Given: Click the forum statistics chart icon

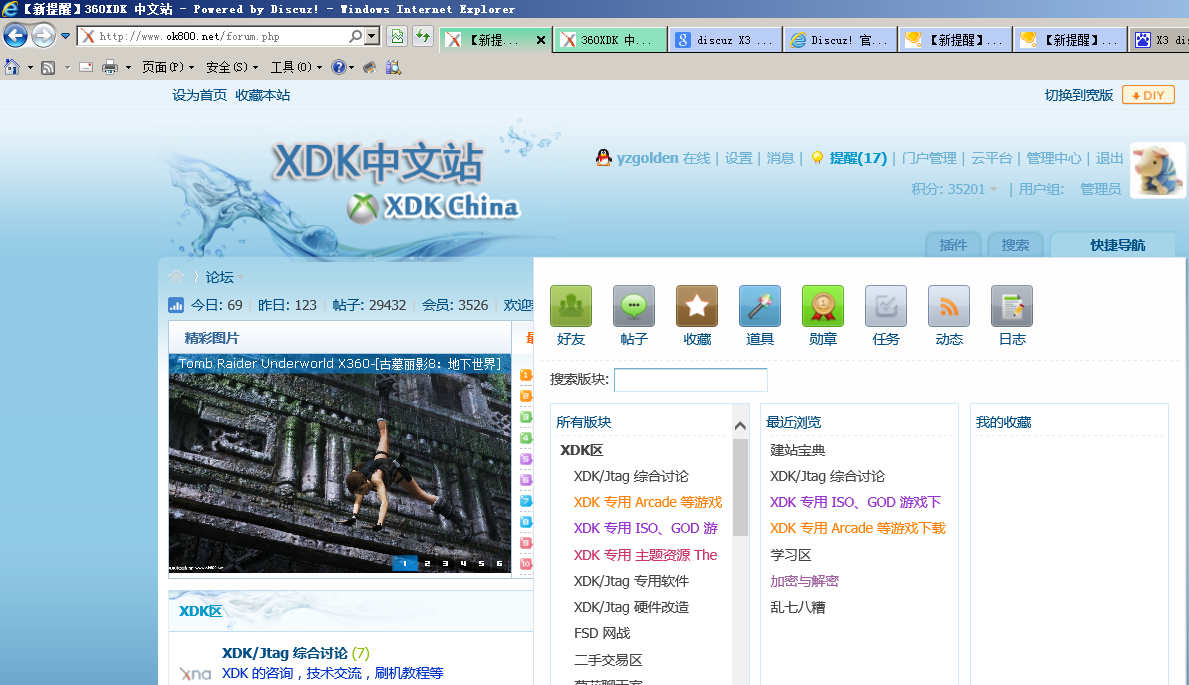Looking at the screenshot, I should click(176, 305).
